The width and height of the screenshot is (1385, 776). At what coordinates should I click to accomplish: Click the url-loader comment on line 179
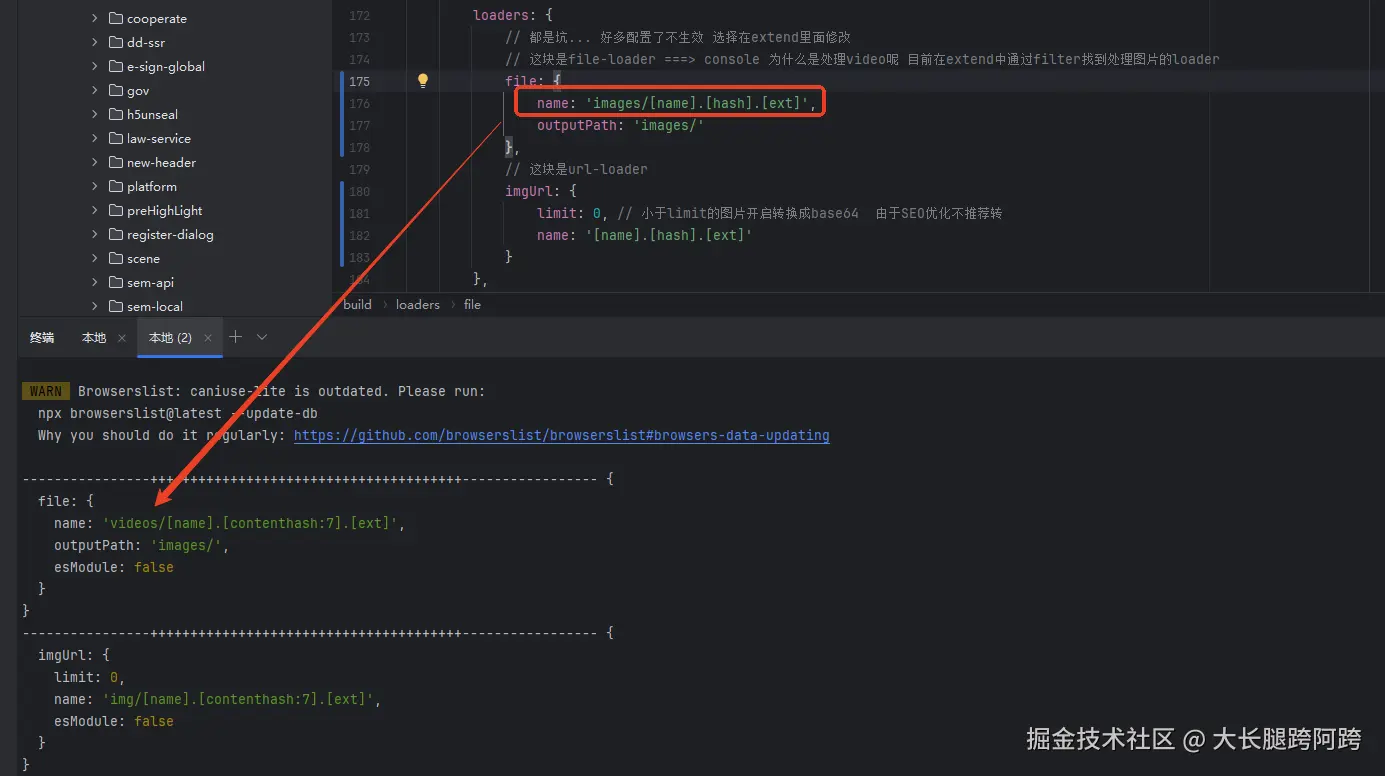tap(576, 169)
